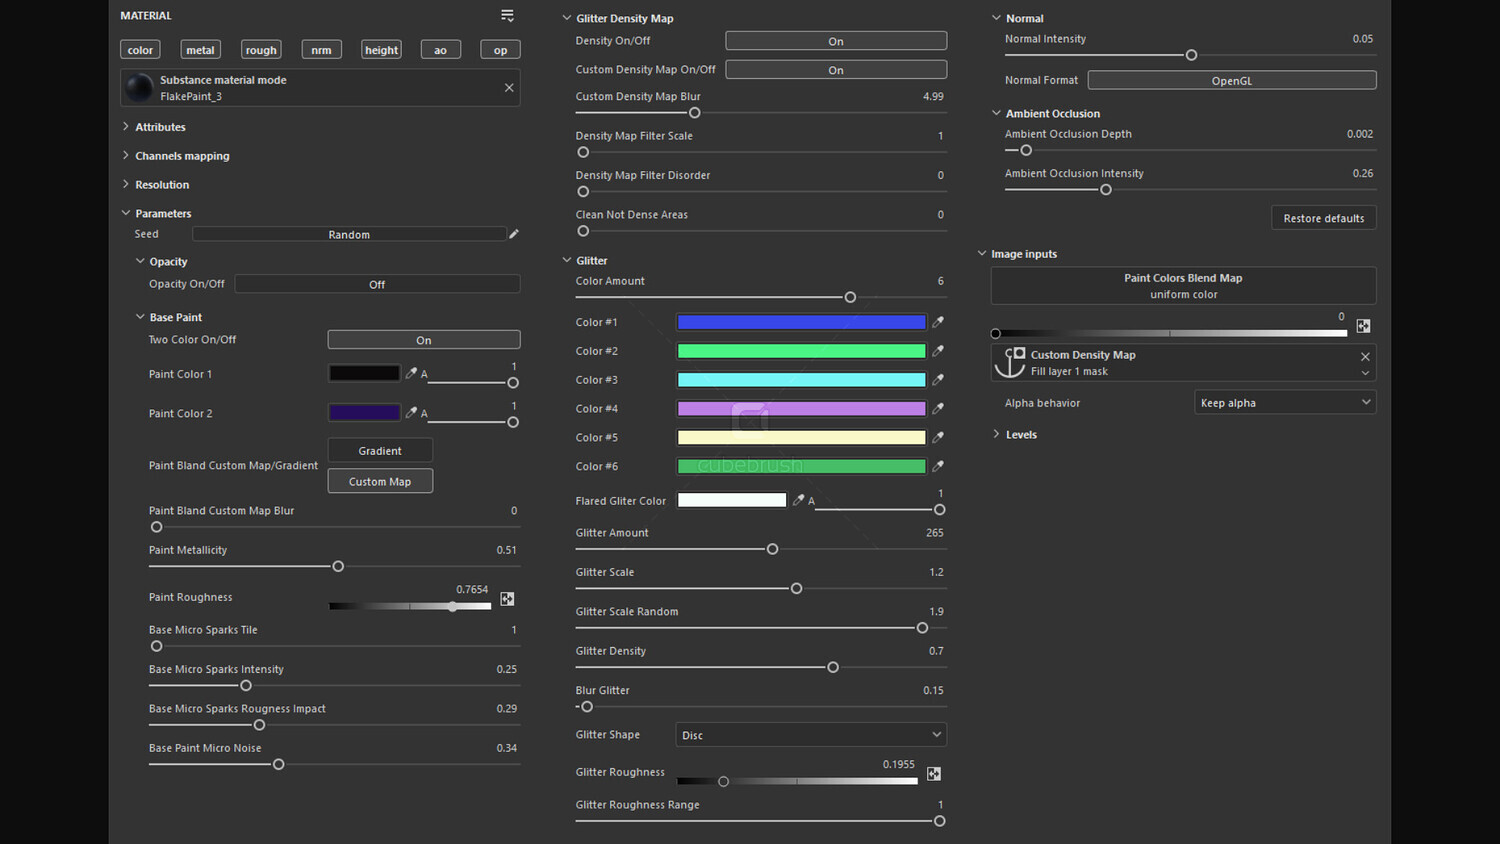Collapse the Glitter group
Image resolution: width=1500 pixels, height=844 pixels.
[567, 260]
